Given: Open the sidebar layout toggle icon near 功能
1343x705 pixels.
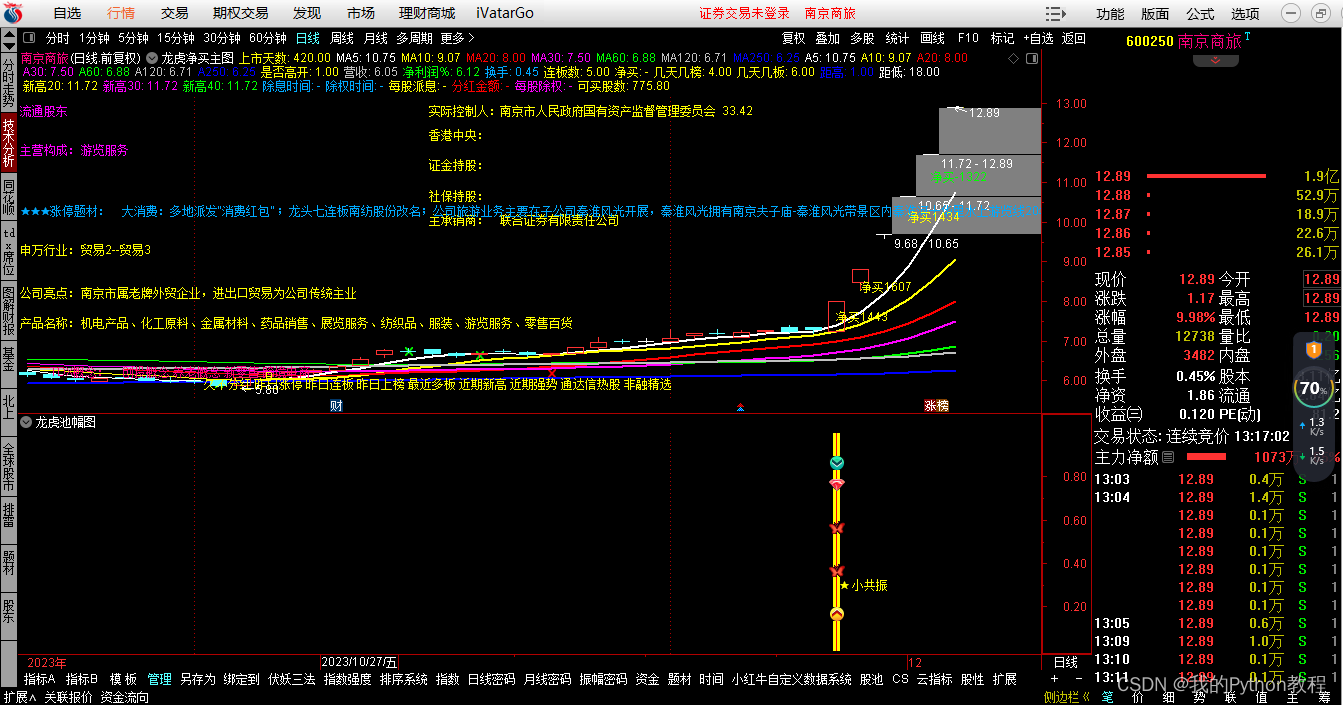Looking at the screenshot, I should pyautogui.click(x=1056, y=13).
